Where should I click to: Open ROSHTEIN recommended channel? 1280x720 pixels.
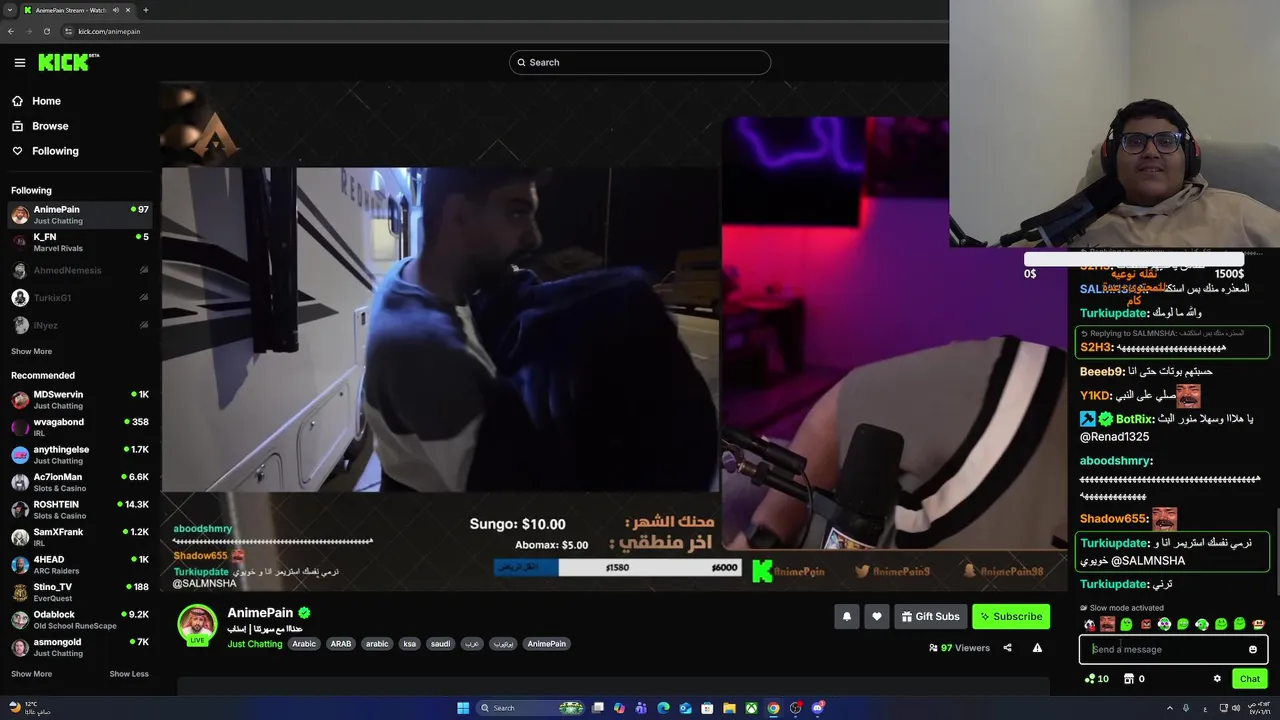click(79, 510)
